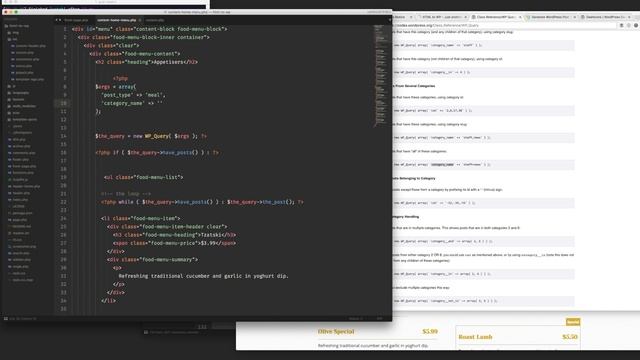Click line number 10 in gutter

(x=64, y=103)
